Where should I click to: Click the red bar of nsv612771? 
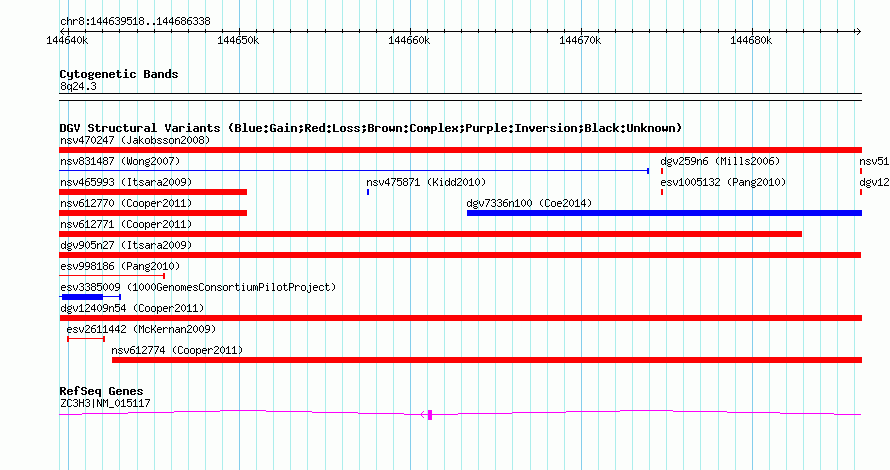click(431, 234)
